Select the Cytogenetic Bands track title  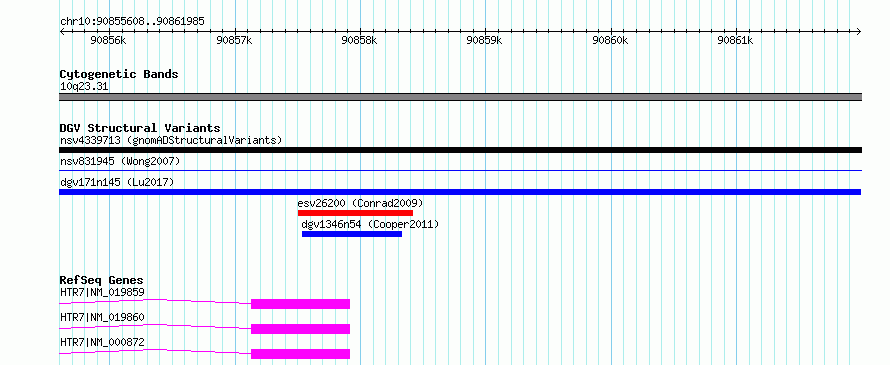[x=119, y=74]
